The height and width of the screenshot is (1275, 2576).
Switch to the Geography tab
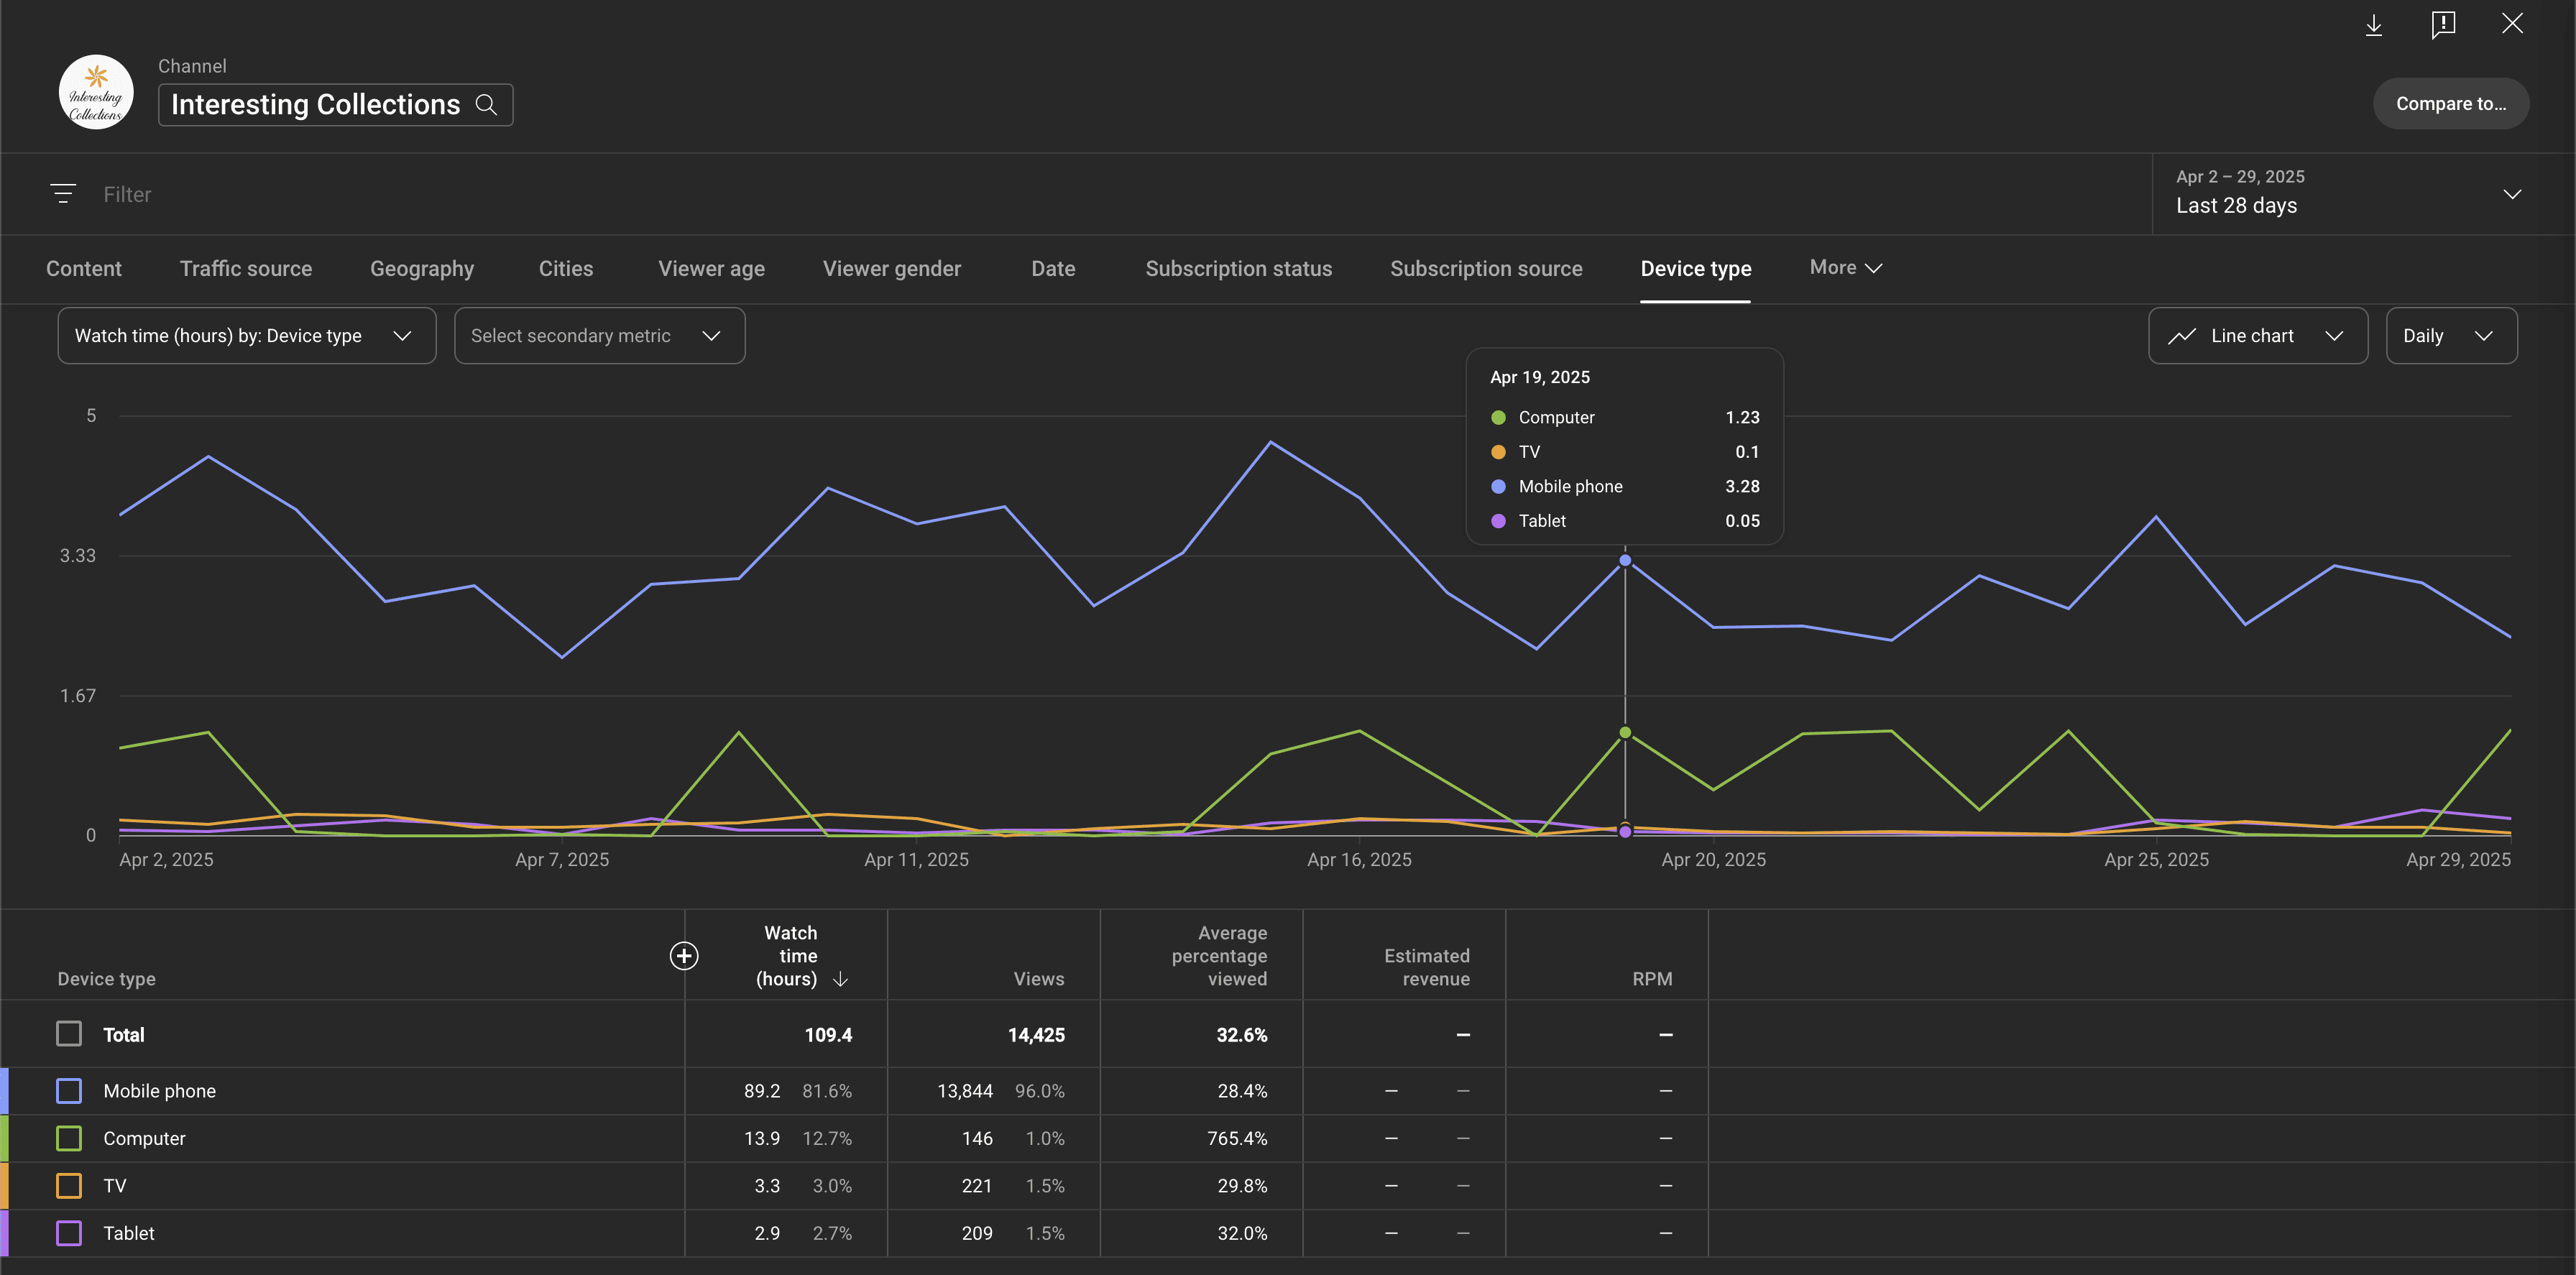[x=422, y=269]
